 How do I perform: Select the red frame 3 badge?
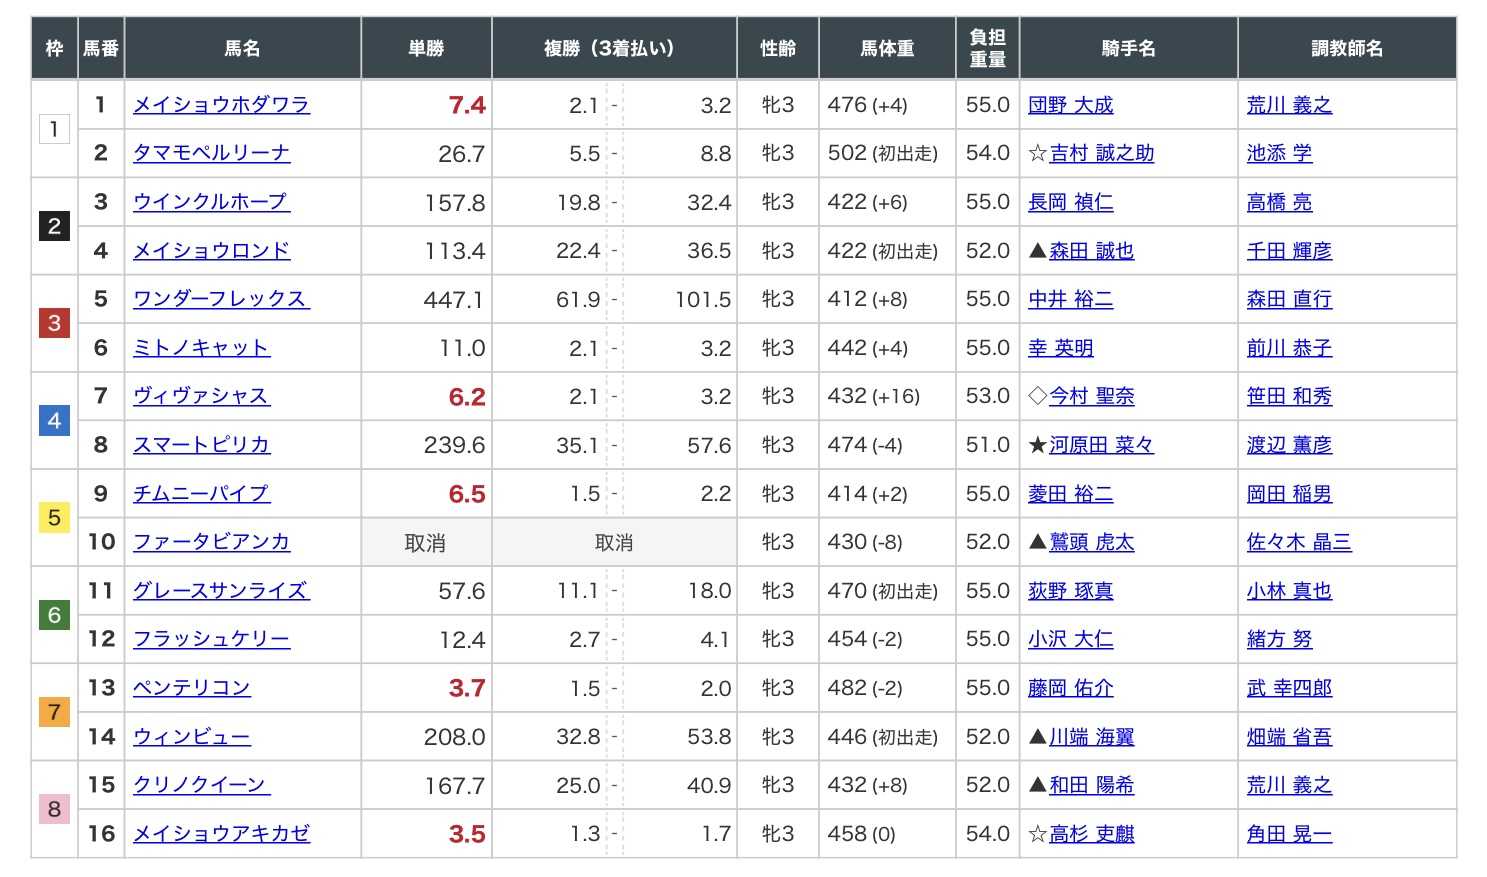54,323
